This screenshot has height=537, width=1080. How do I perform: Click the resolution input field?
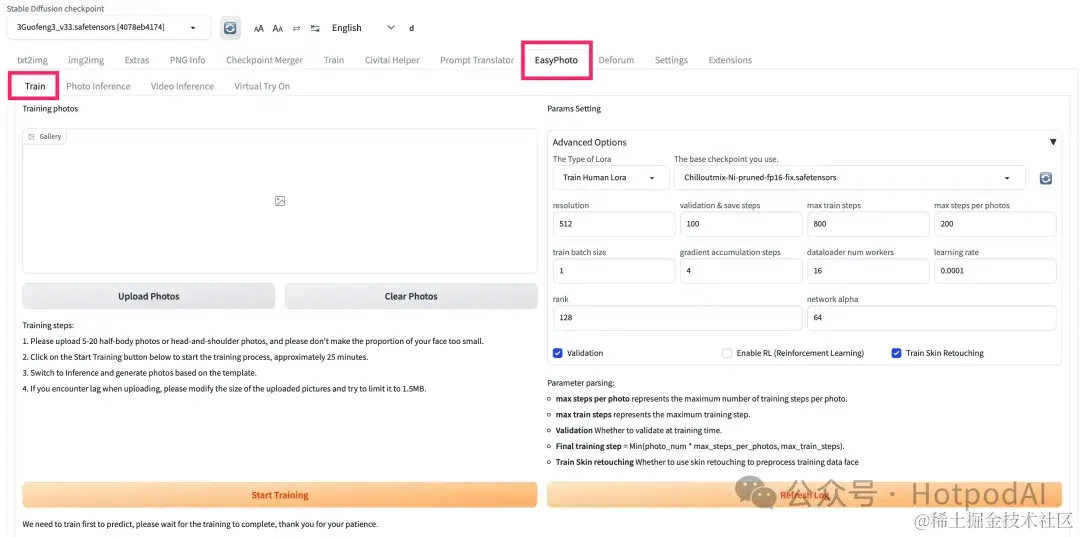pyautogui.click(x=614, y=224)
